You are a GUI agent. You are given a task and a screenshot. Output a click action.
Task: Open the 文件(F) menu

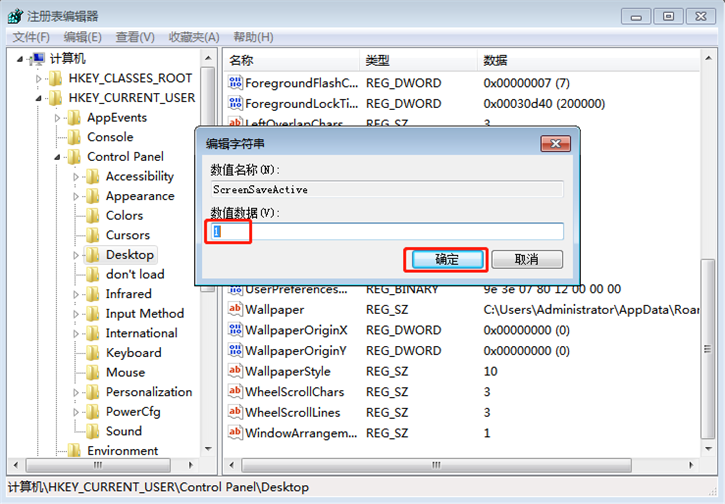pyautogui.click(x=31, y=37)
